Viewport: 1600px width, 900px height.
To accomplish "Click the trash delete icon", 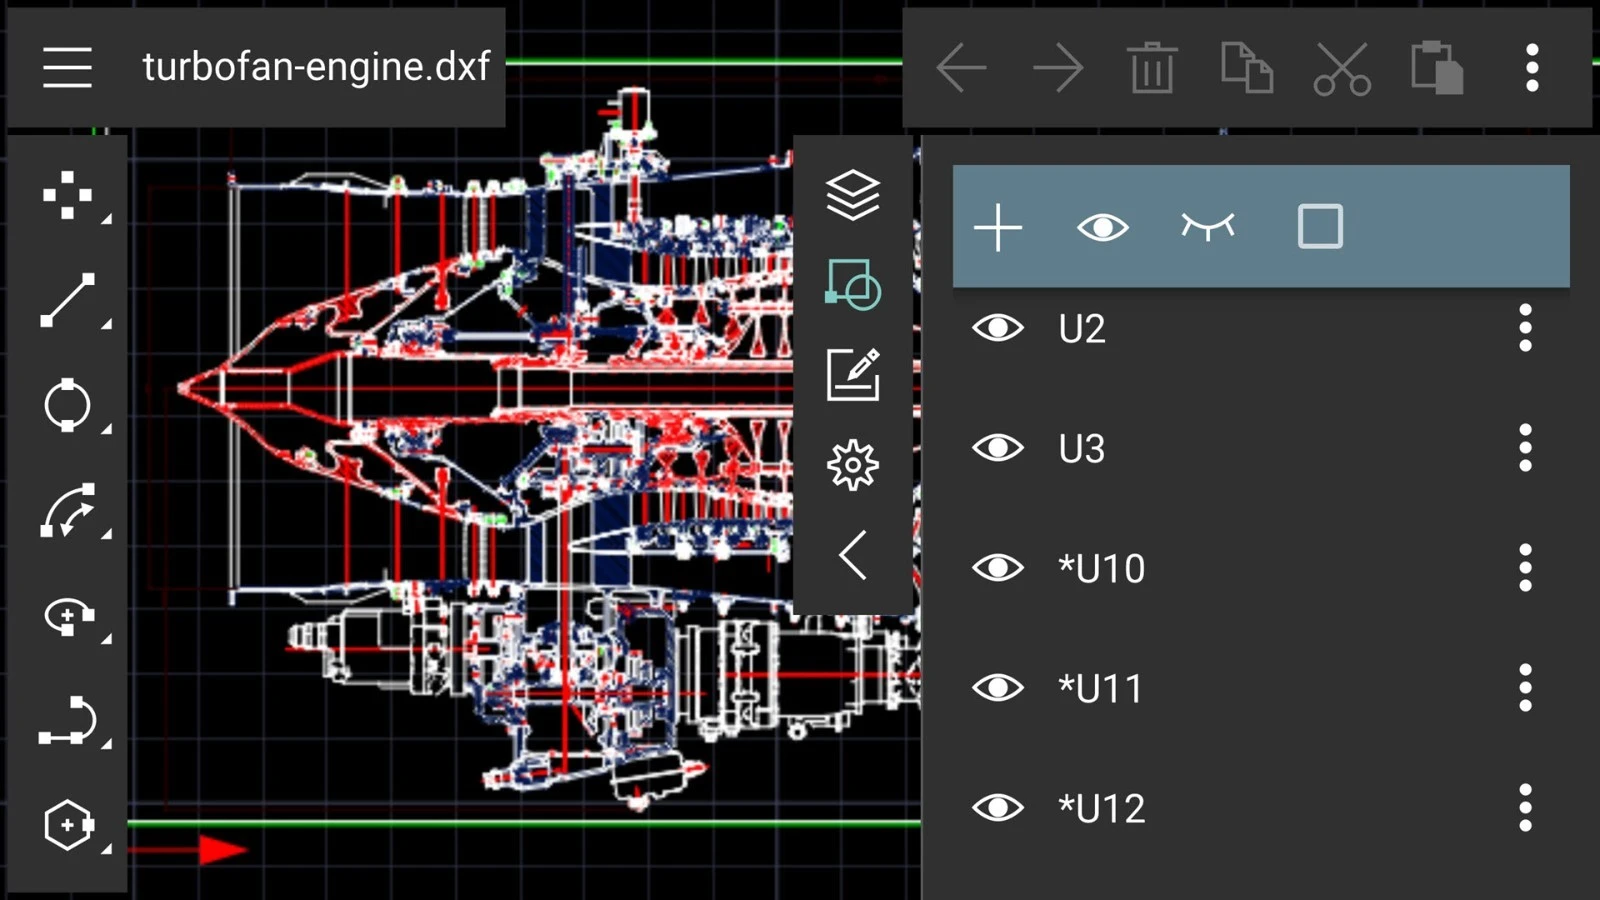I will (x=1152, y=69).
